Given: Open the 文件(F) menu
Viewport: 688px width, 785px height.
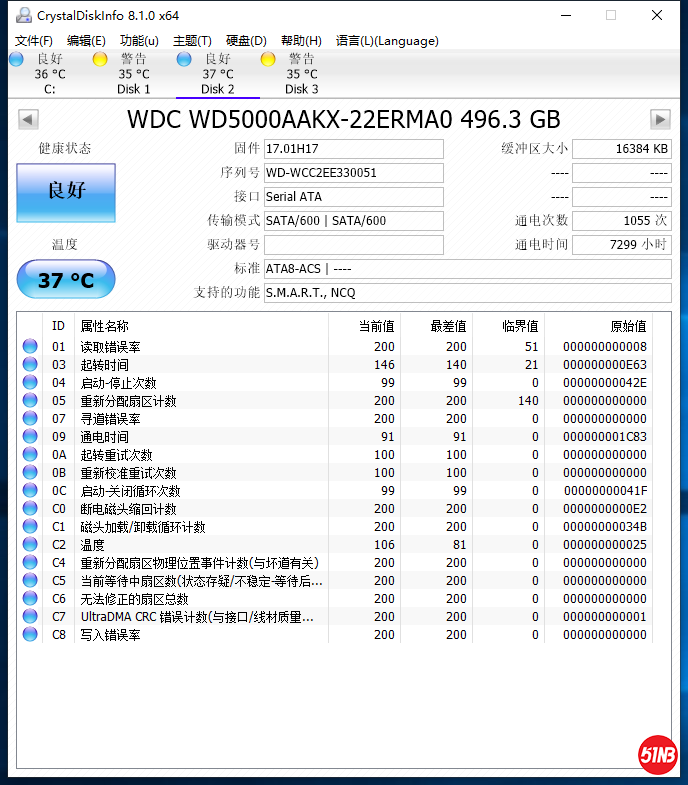Looking at the screenshot, I should [33, 41].
